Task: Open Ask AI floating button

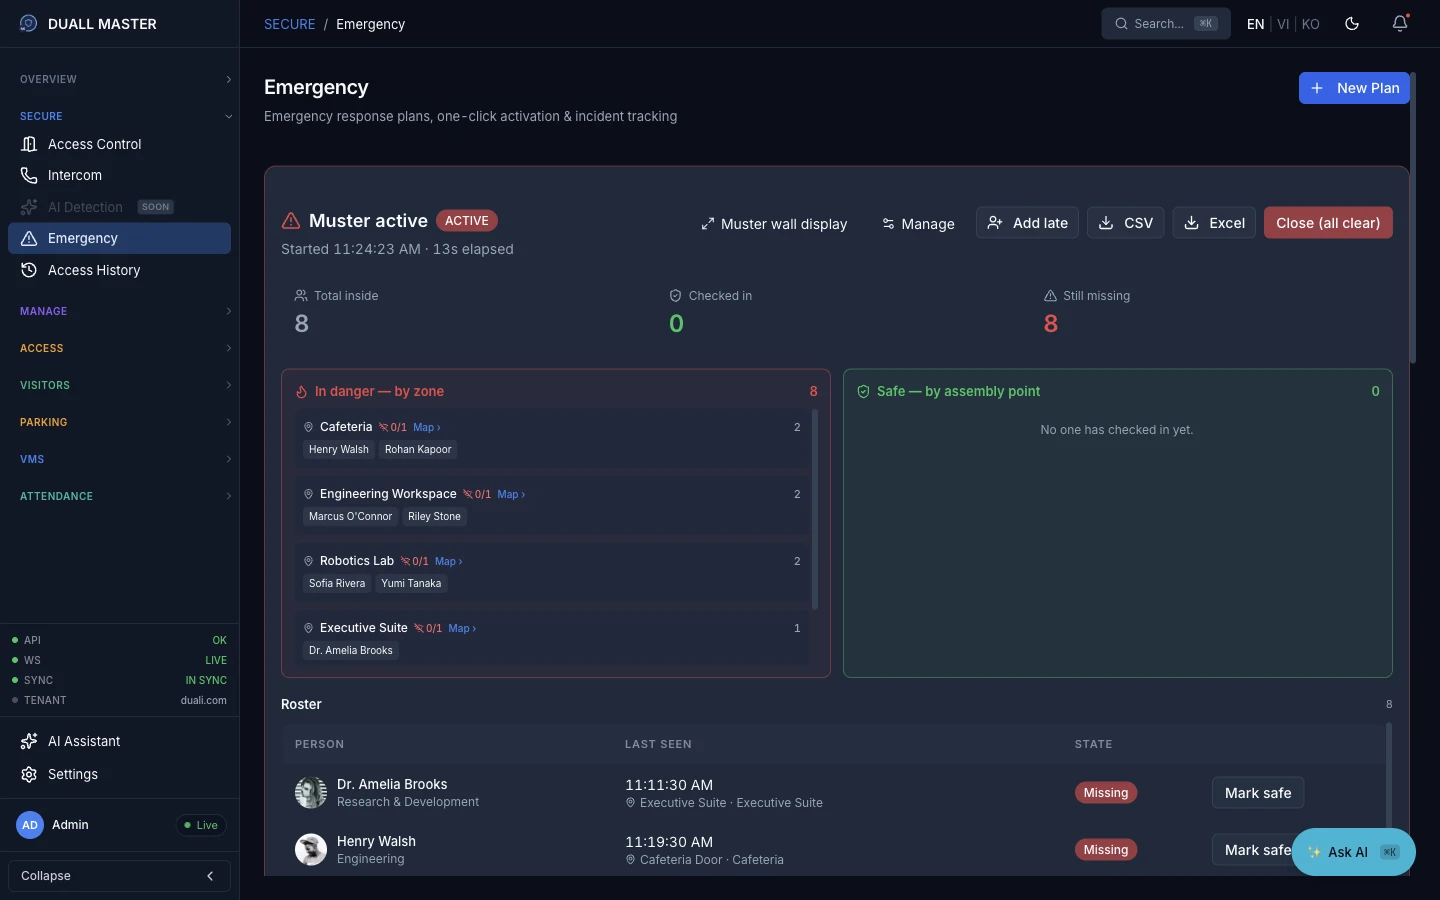Action: 1354,852
